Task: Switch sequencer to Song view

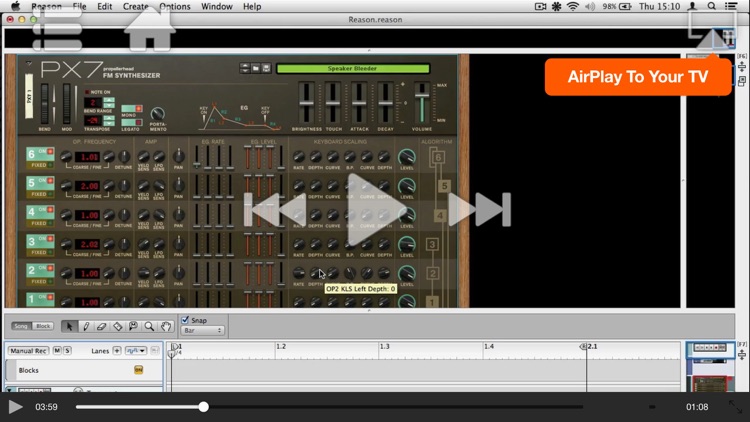Action: [x=21, y=326]
